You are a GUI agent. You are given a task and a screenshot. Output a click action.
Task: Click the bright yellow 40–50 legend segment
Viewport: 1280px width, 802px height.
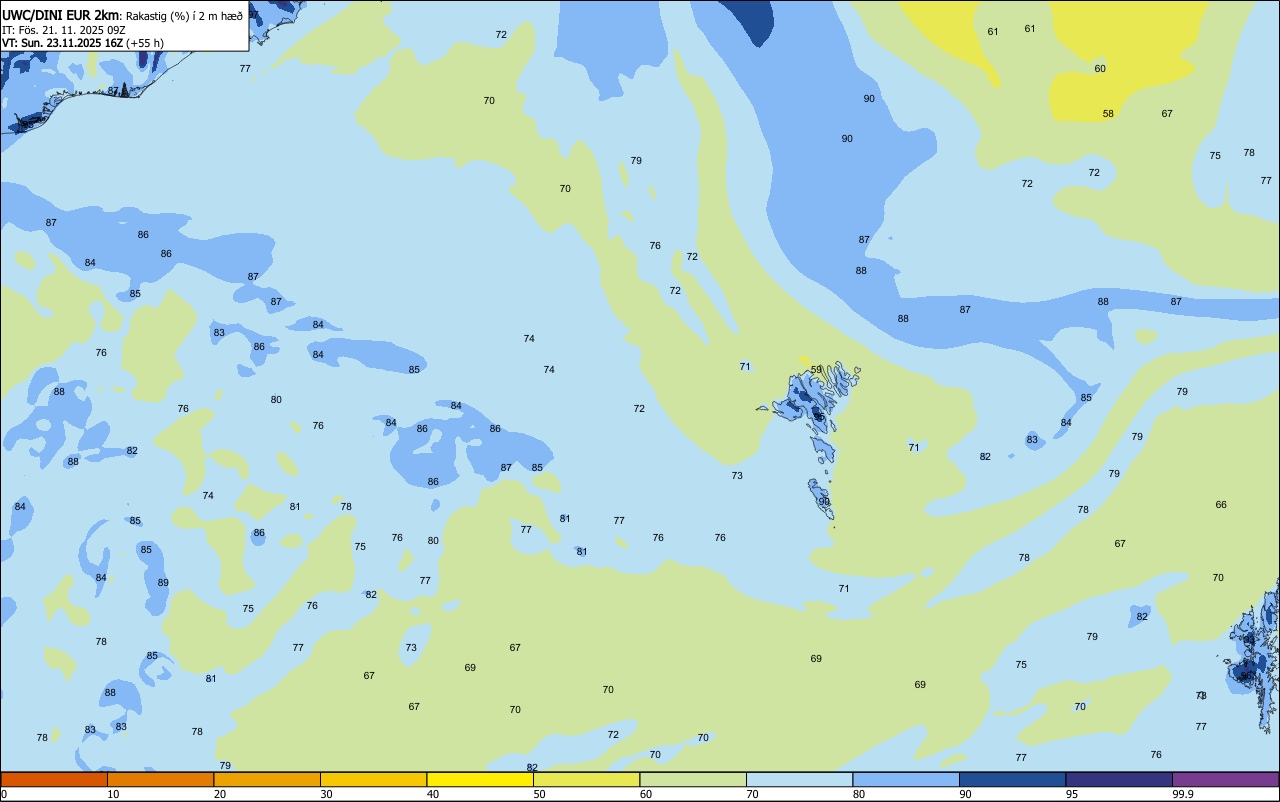click(480, 779)
